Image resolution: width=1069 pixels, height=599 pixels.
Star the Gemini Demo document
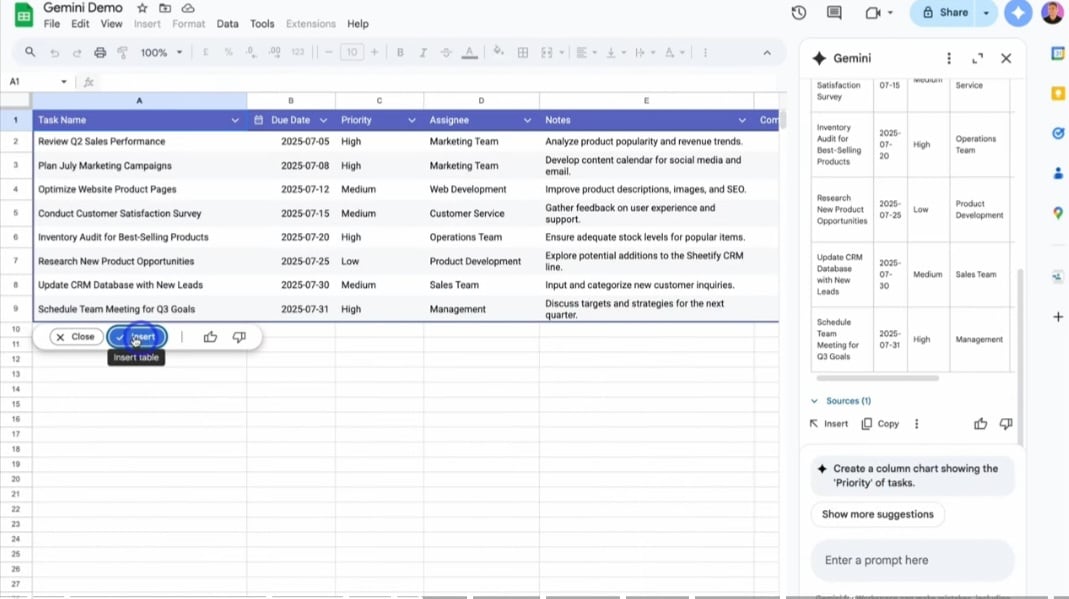point(142,8)
